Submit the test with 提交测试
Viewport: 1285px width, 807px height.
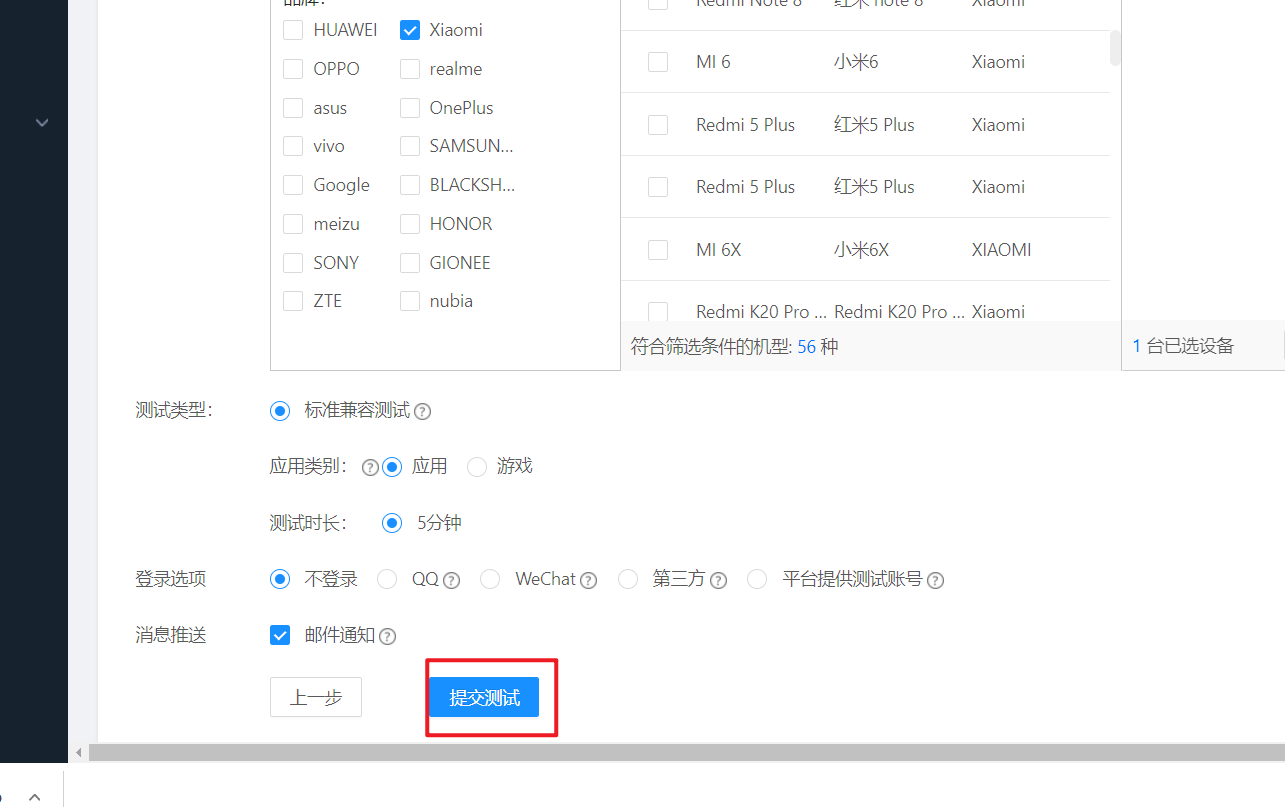coord(484,698)
